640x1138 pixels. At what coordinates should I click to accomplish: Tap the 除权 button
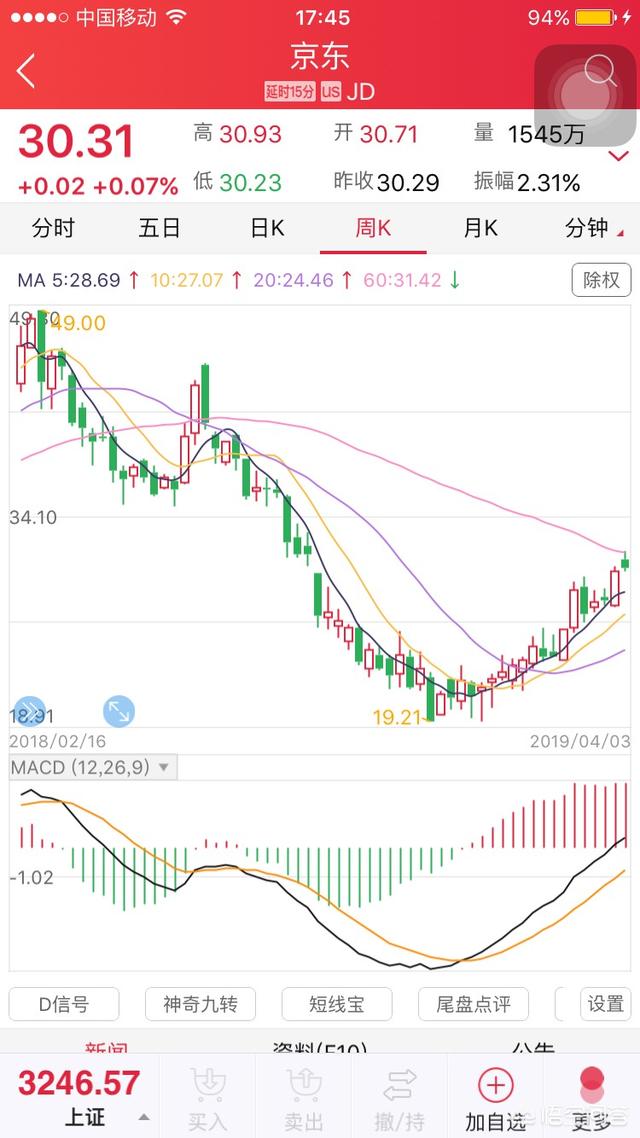click(602, 279)
